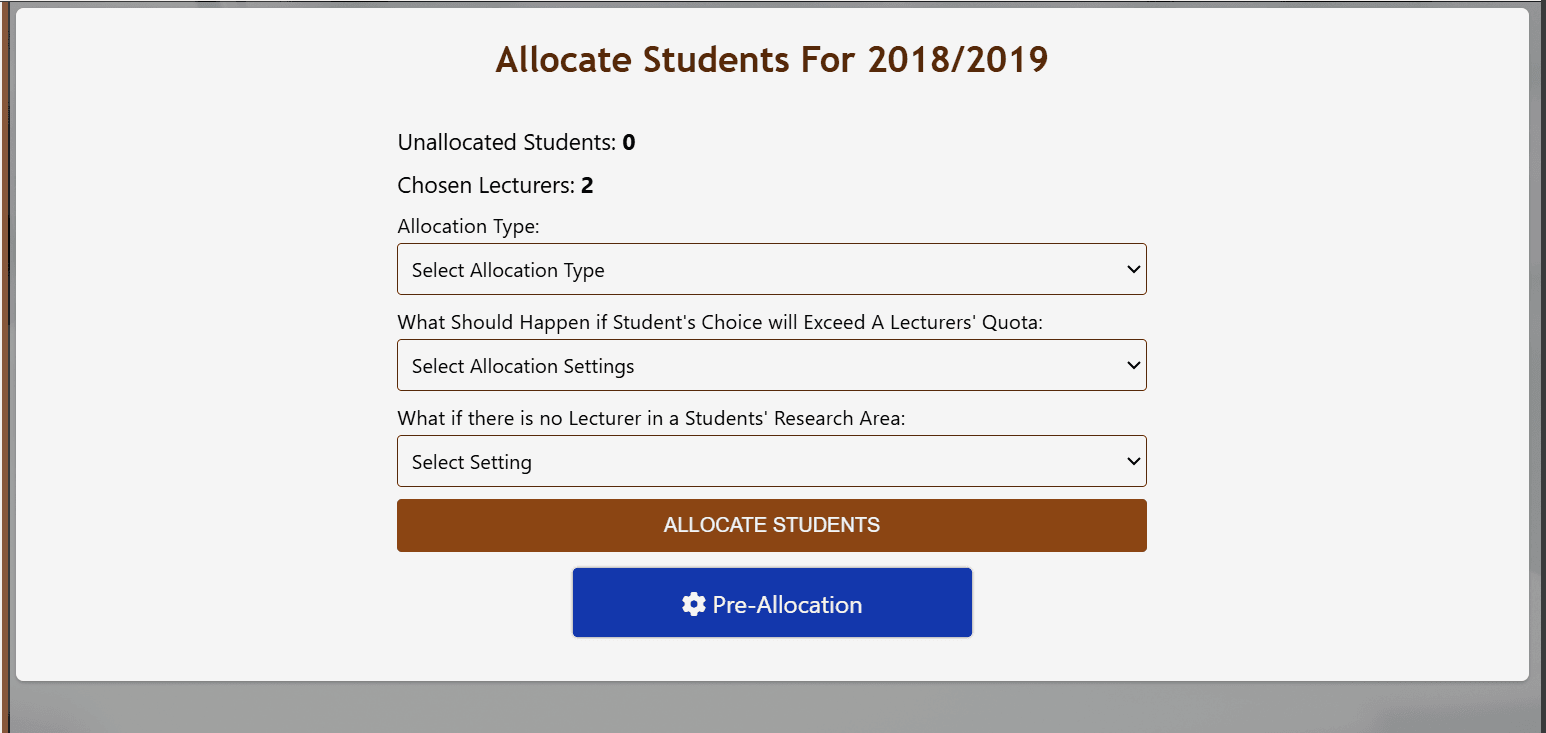Click the '2018/2019' session year in title

click(957, 60)
